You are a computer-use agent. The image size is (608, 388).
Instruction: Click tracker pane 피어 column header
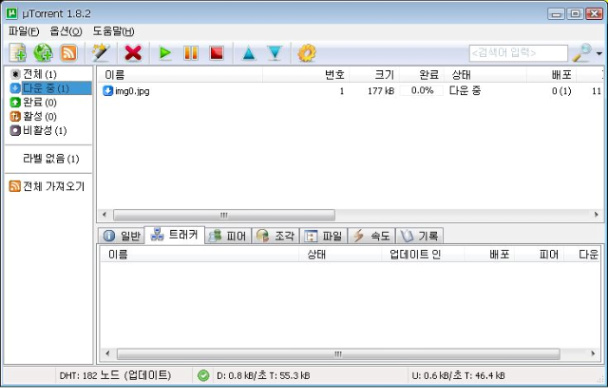(539, 255)
